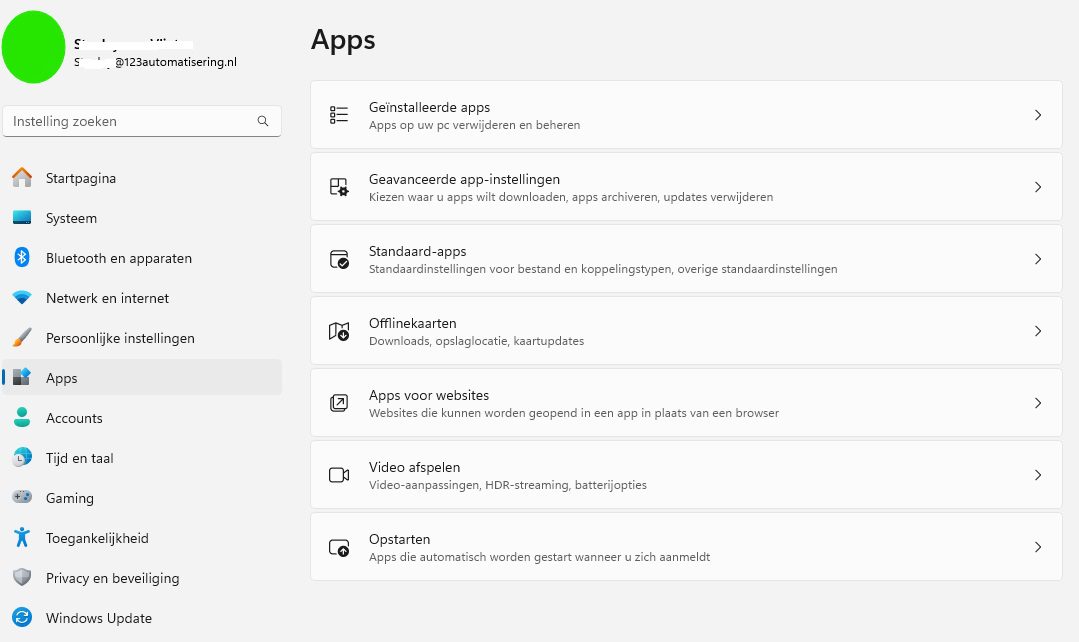Click the Geavanceerde app-instellingen gear icon

pos(340,186)
